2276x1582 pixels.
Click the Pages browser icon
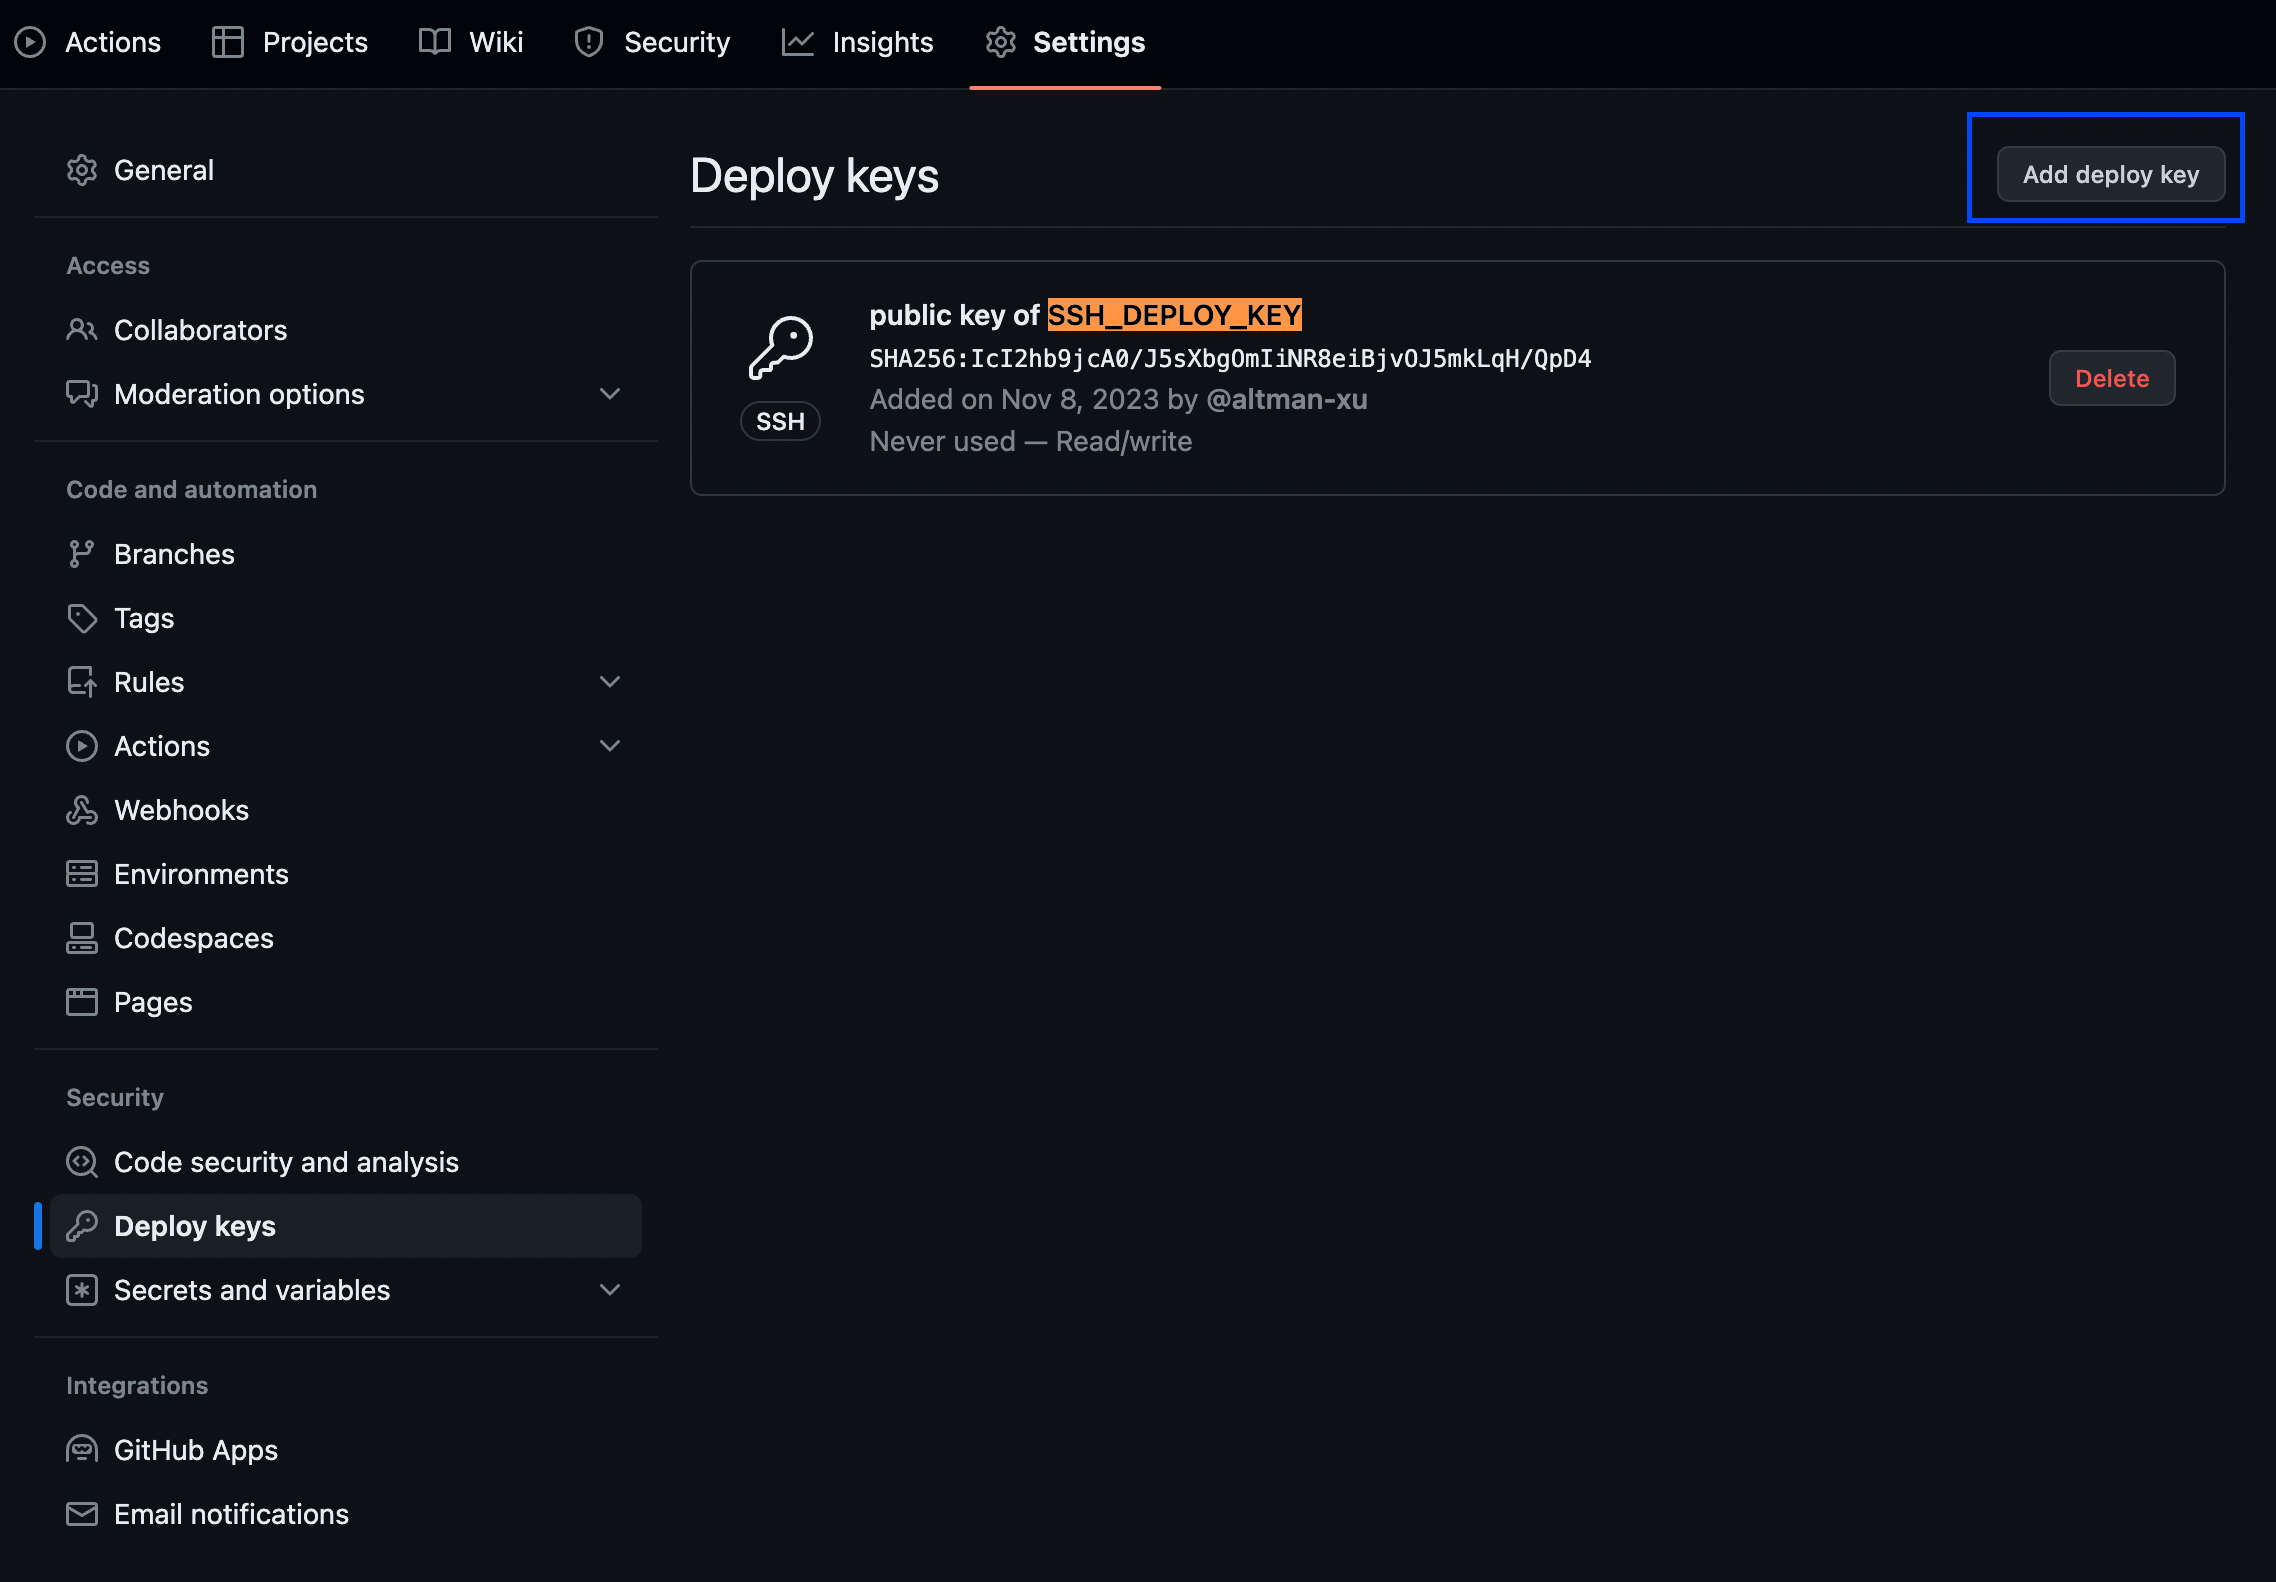(x=82, y=1002)
